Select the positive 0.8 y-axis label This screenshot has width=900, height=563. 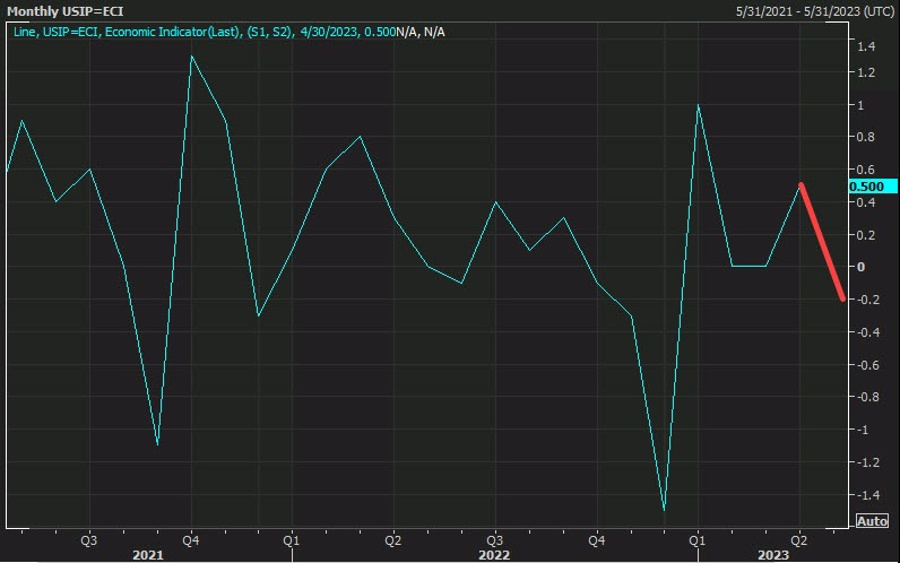(x=865, y=137)
